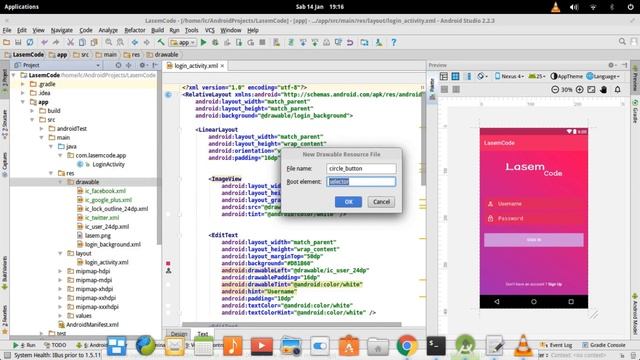This screenshot has height=360, width=640.
Task: Open the app run configuration dropdown
Action: pyautogui.click(x=183, y=42)
